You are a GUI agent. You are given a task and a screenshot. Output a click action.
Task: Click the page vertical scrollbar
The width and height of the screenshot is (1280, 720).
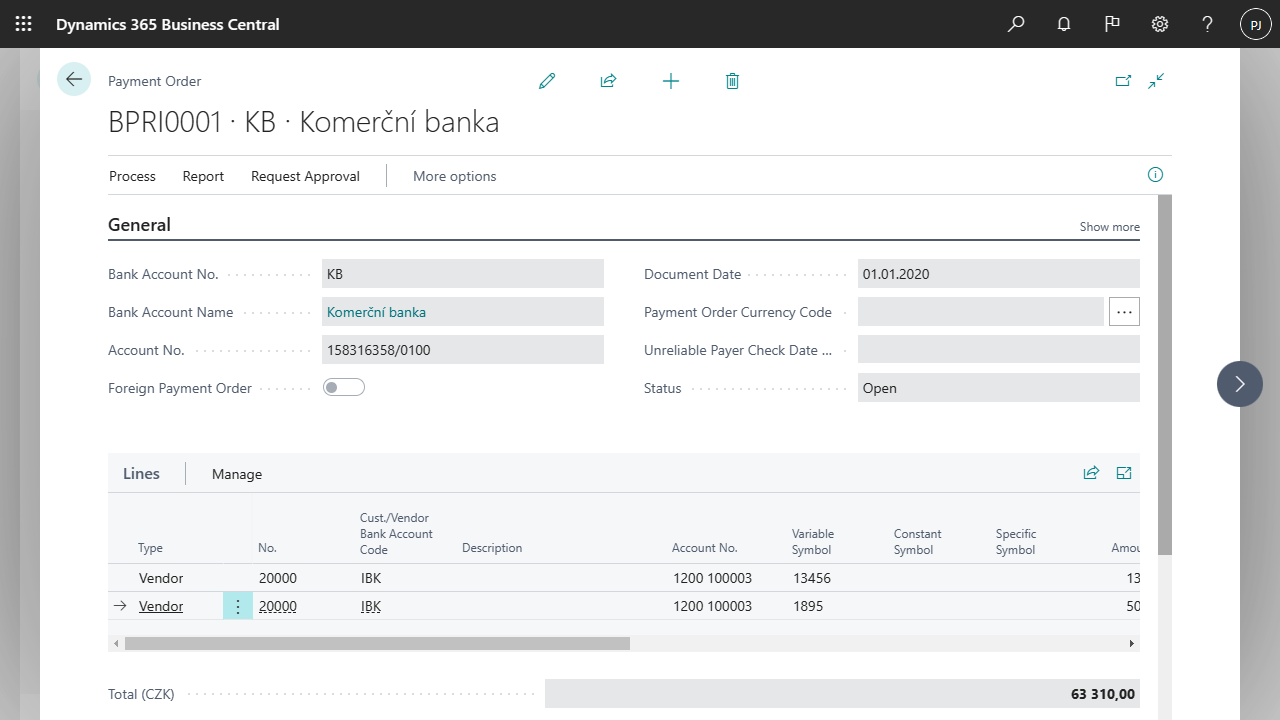[x=1164, y=375]
